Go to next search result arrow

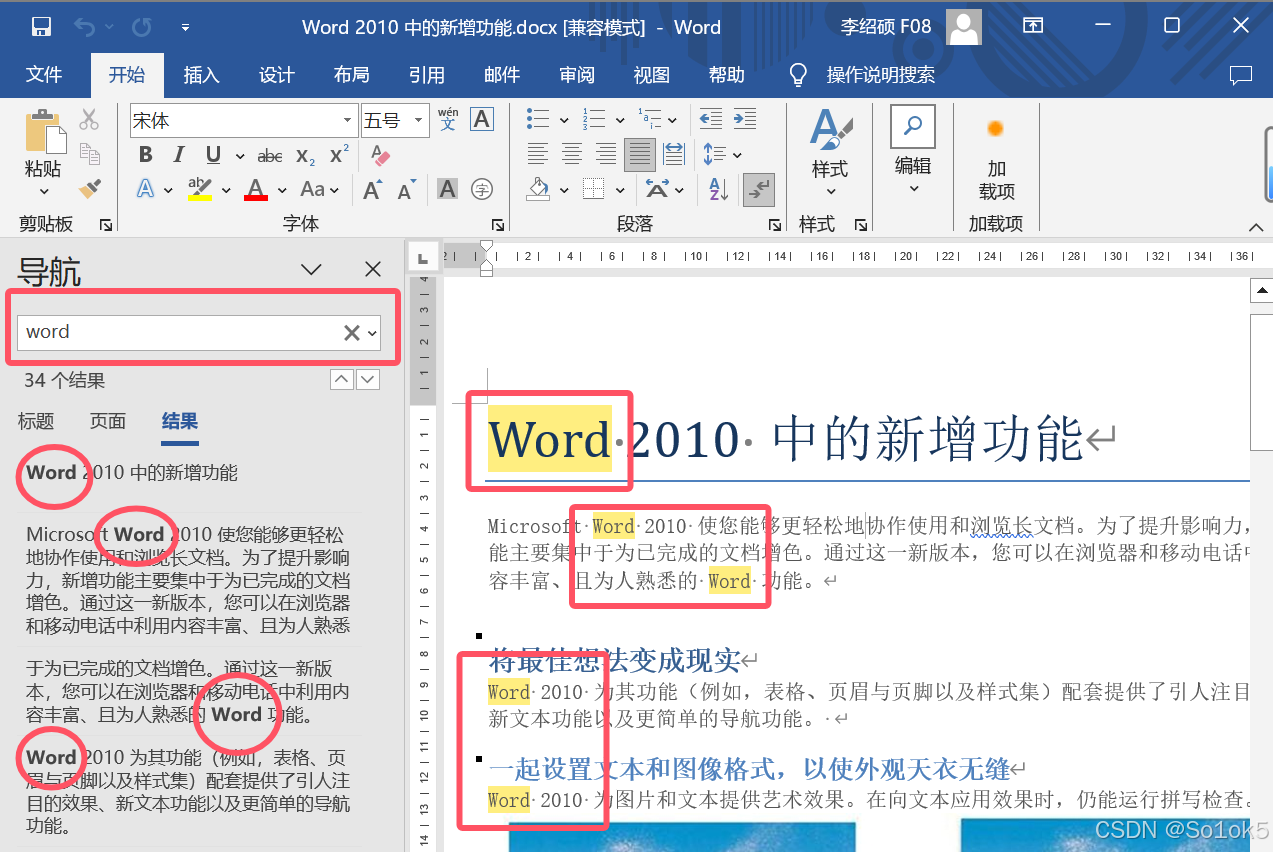pos(368,379)
